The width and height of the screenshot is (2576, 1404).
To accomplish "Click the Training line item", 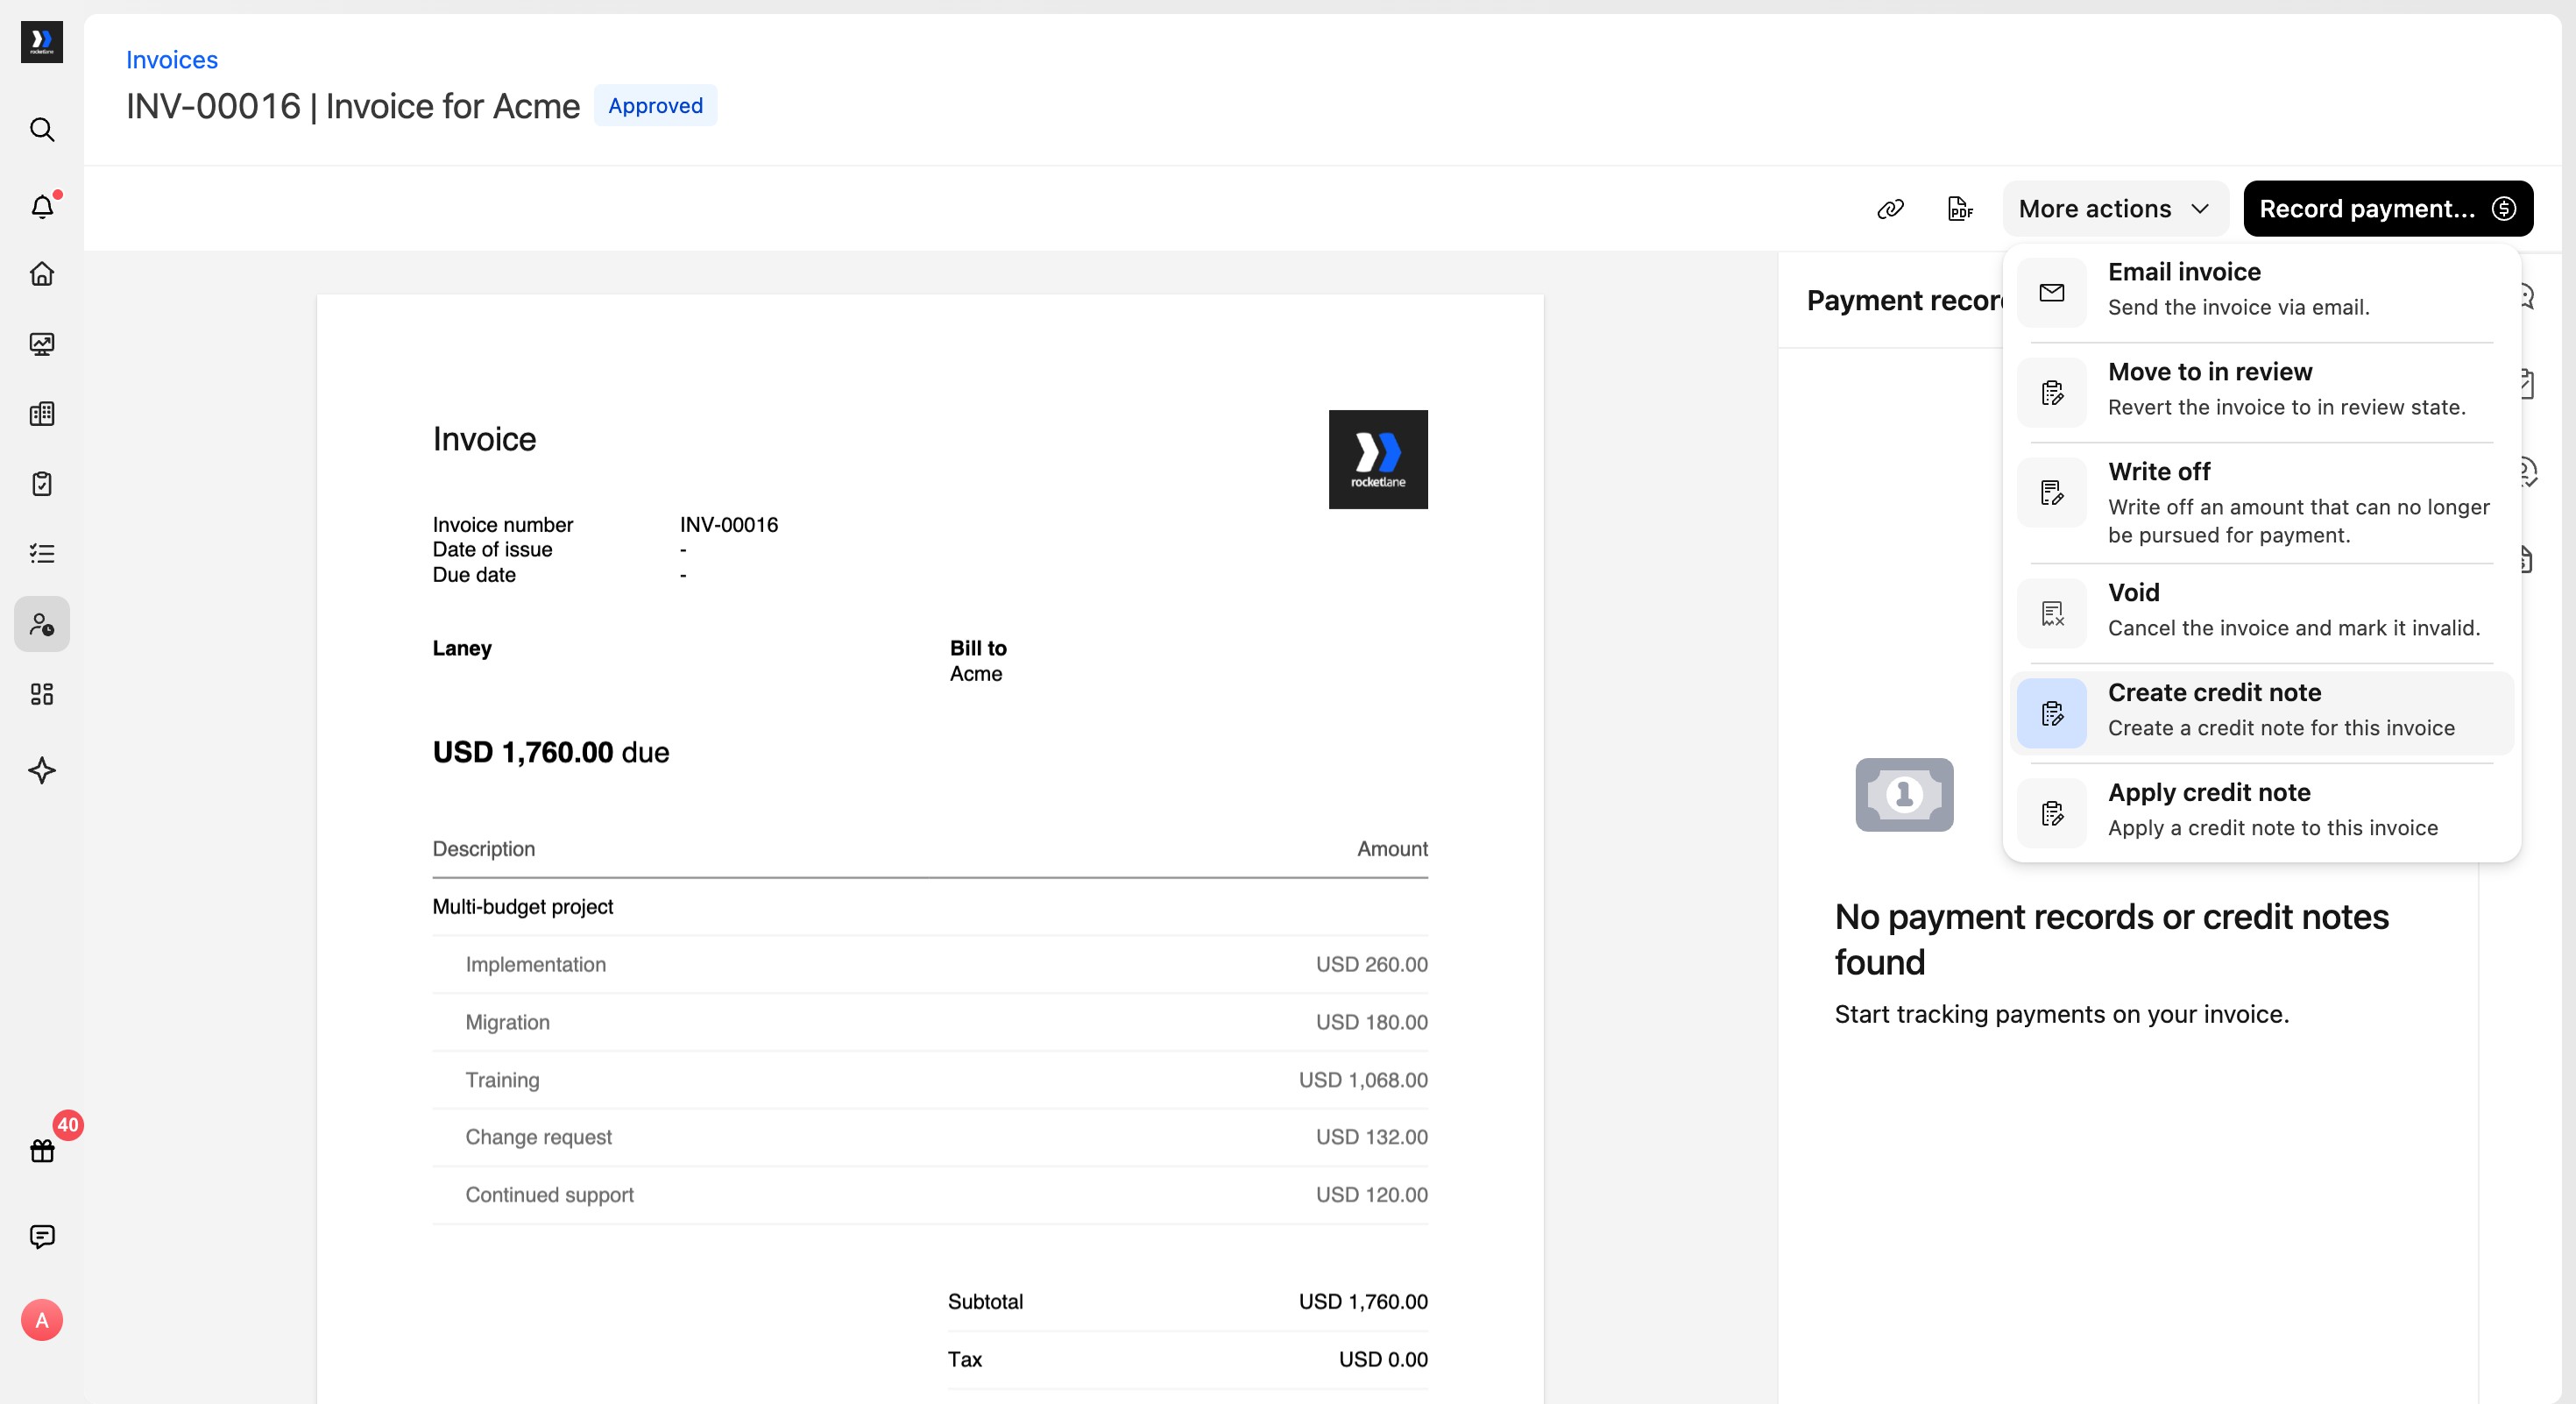I will click(x=930, y=1080).
